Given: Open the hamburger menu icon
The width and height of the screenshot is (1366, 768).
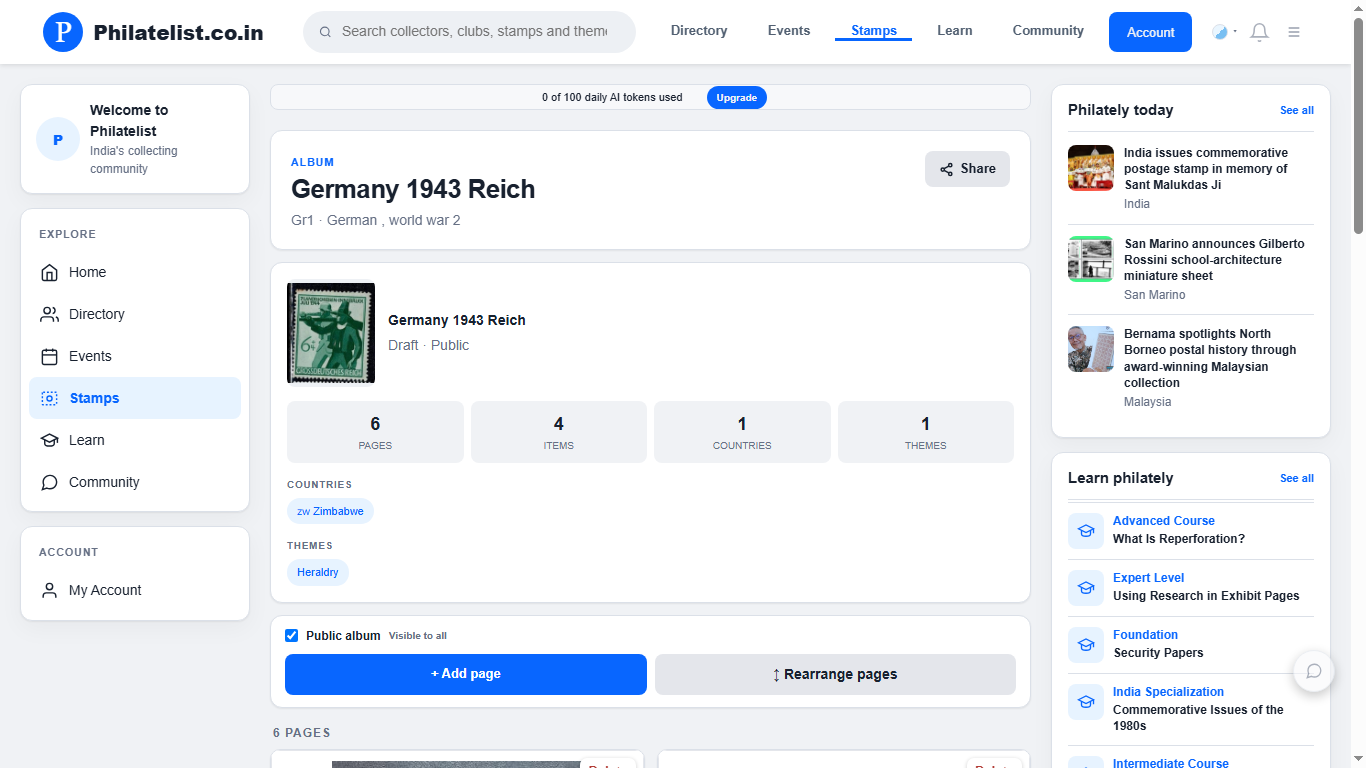Looking at the screenshot, I should (x=1294, y=32).
